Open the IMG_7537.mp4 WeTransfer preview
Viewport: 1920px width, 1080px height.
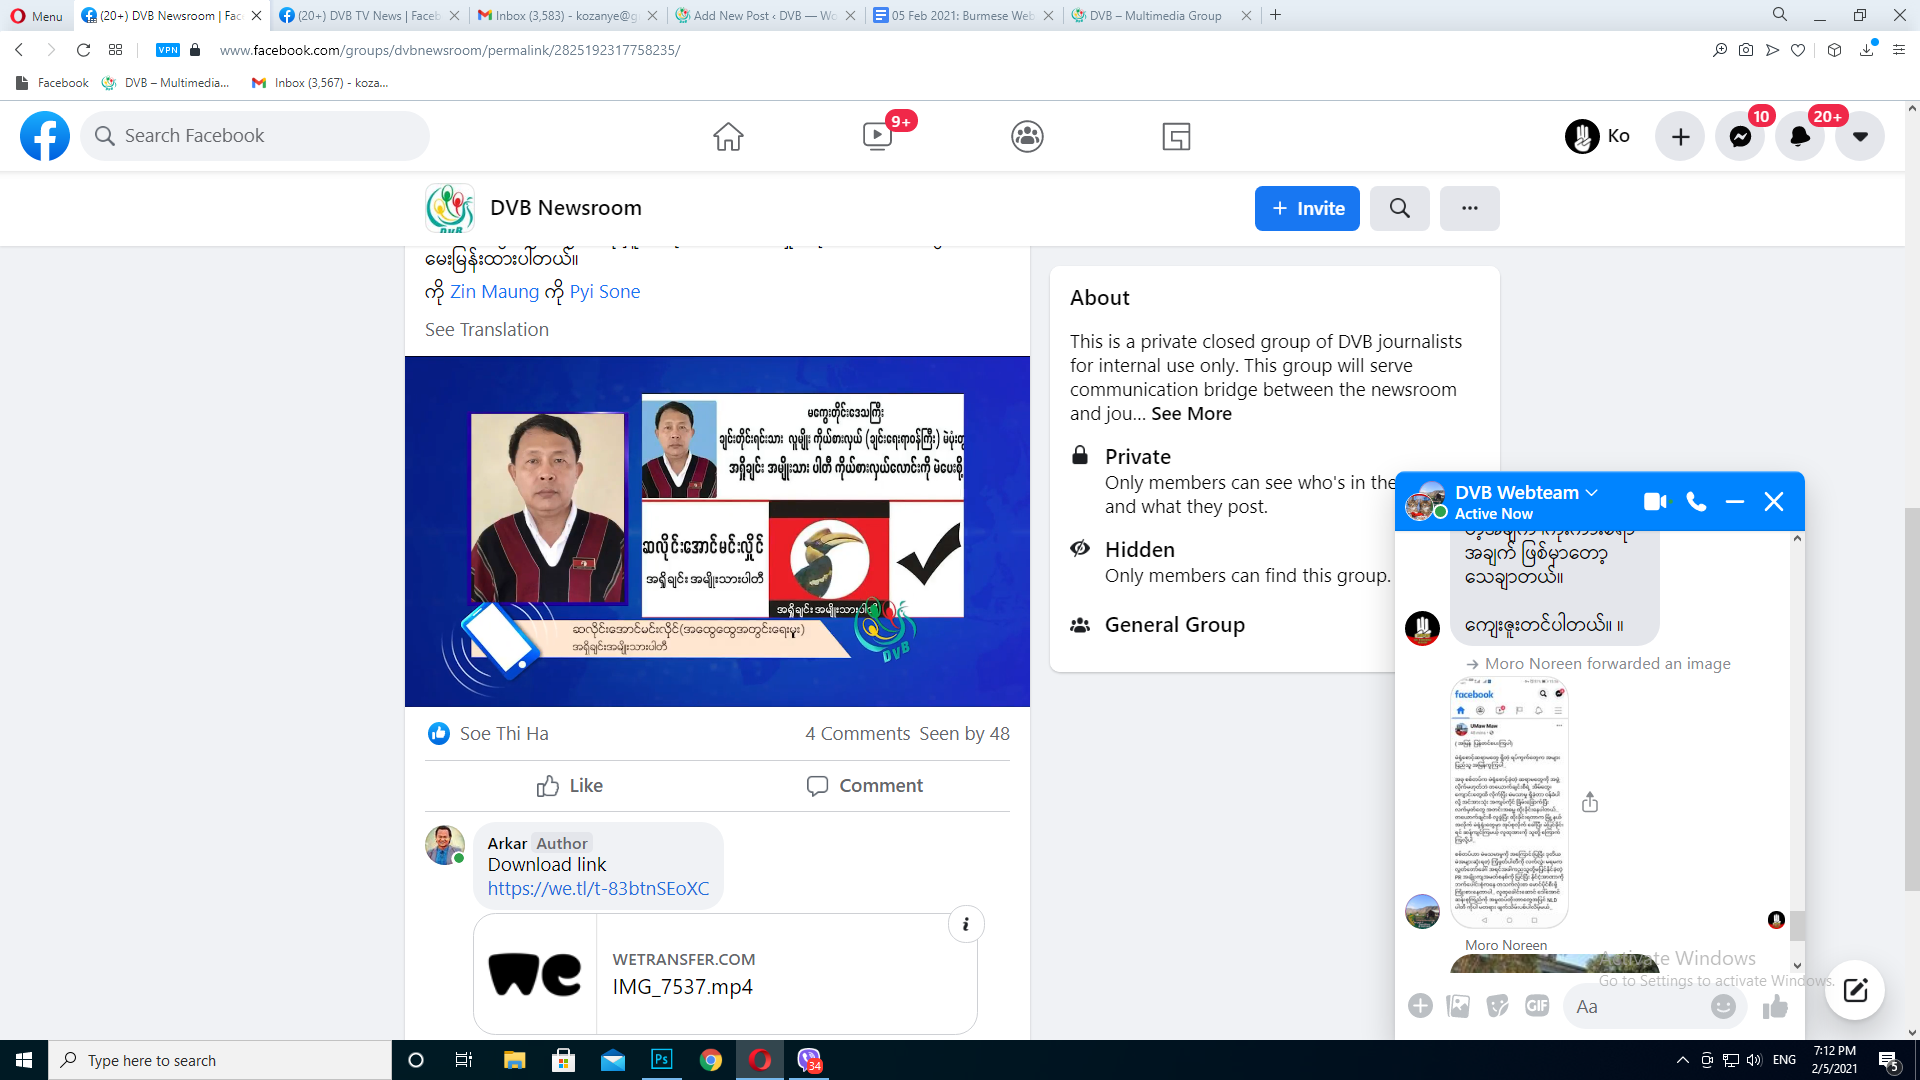725,974
